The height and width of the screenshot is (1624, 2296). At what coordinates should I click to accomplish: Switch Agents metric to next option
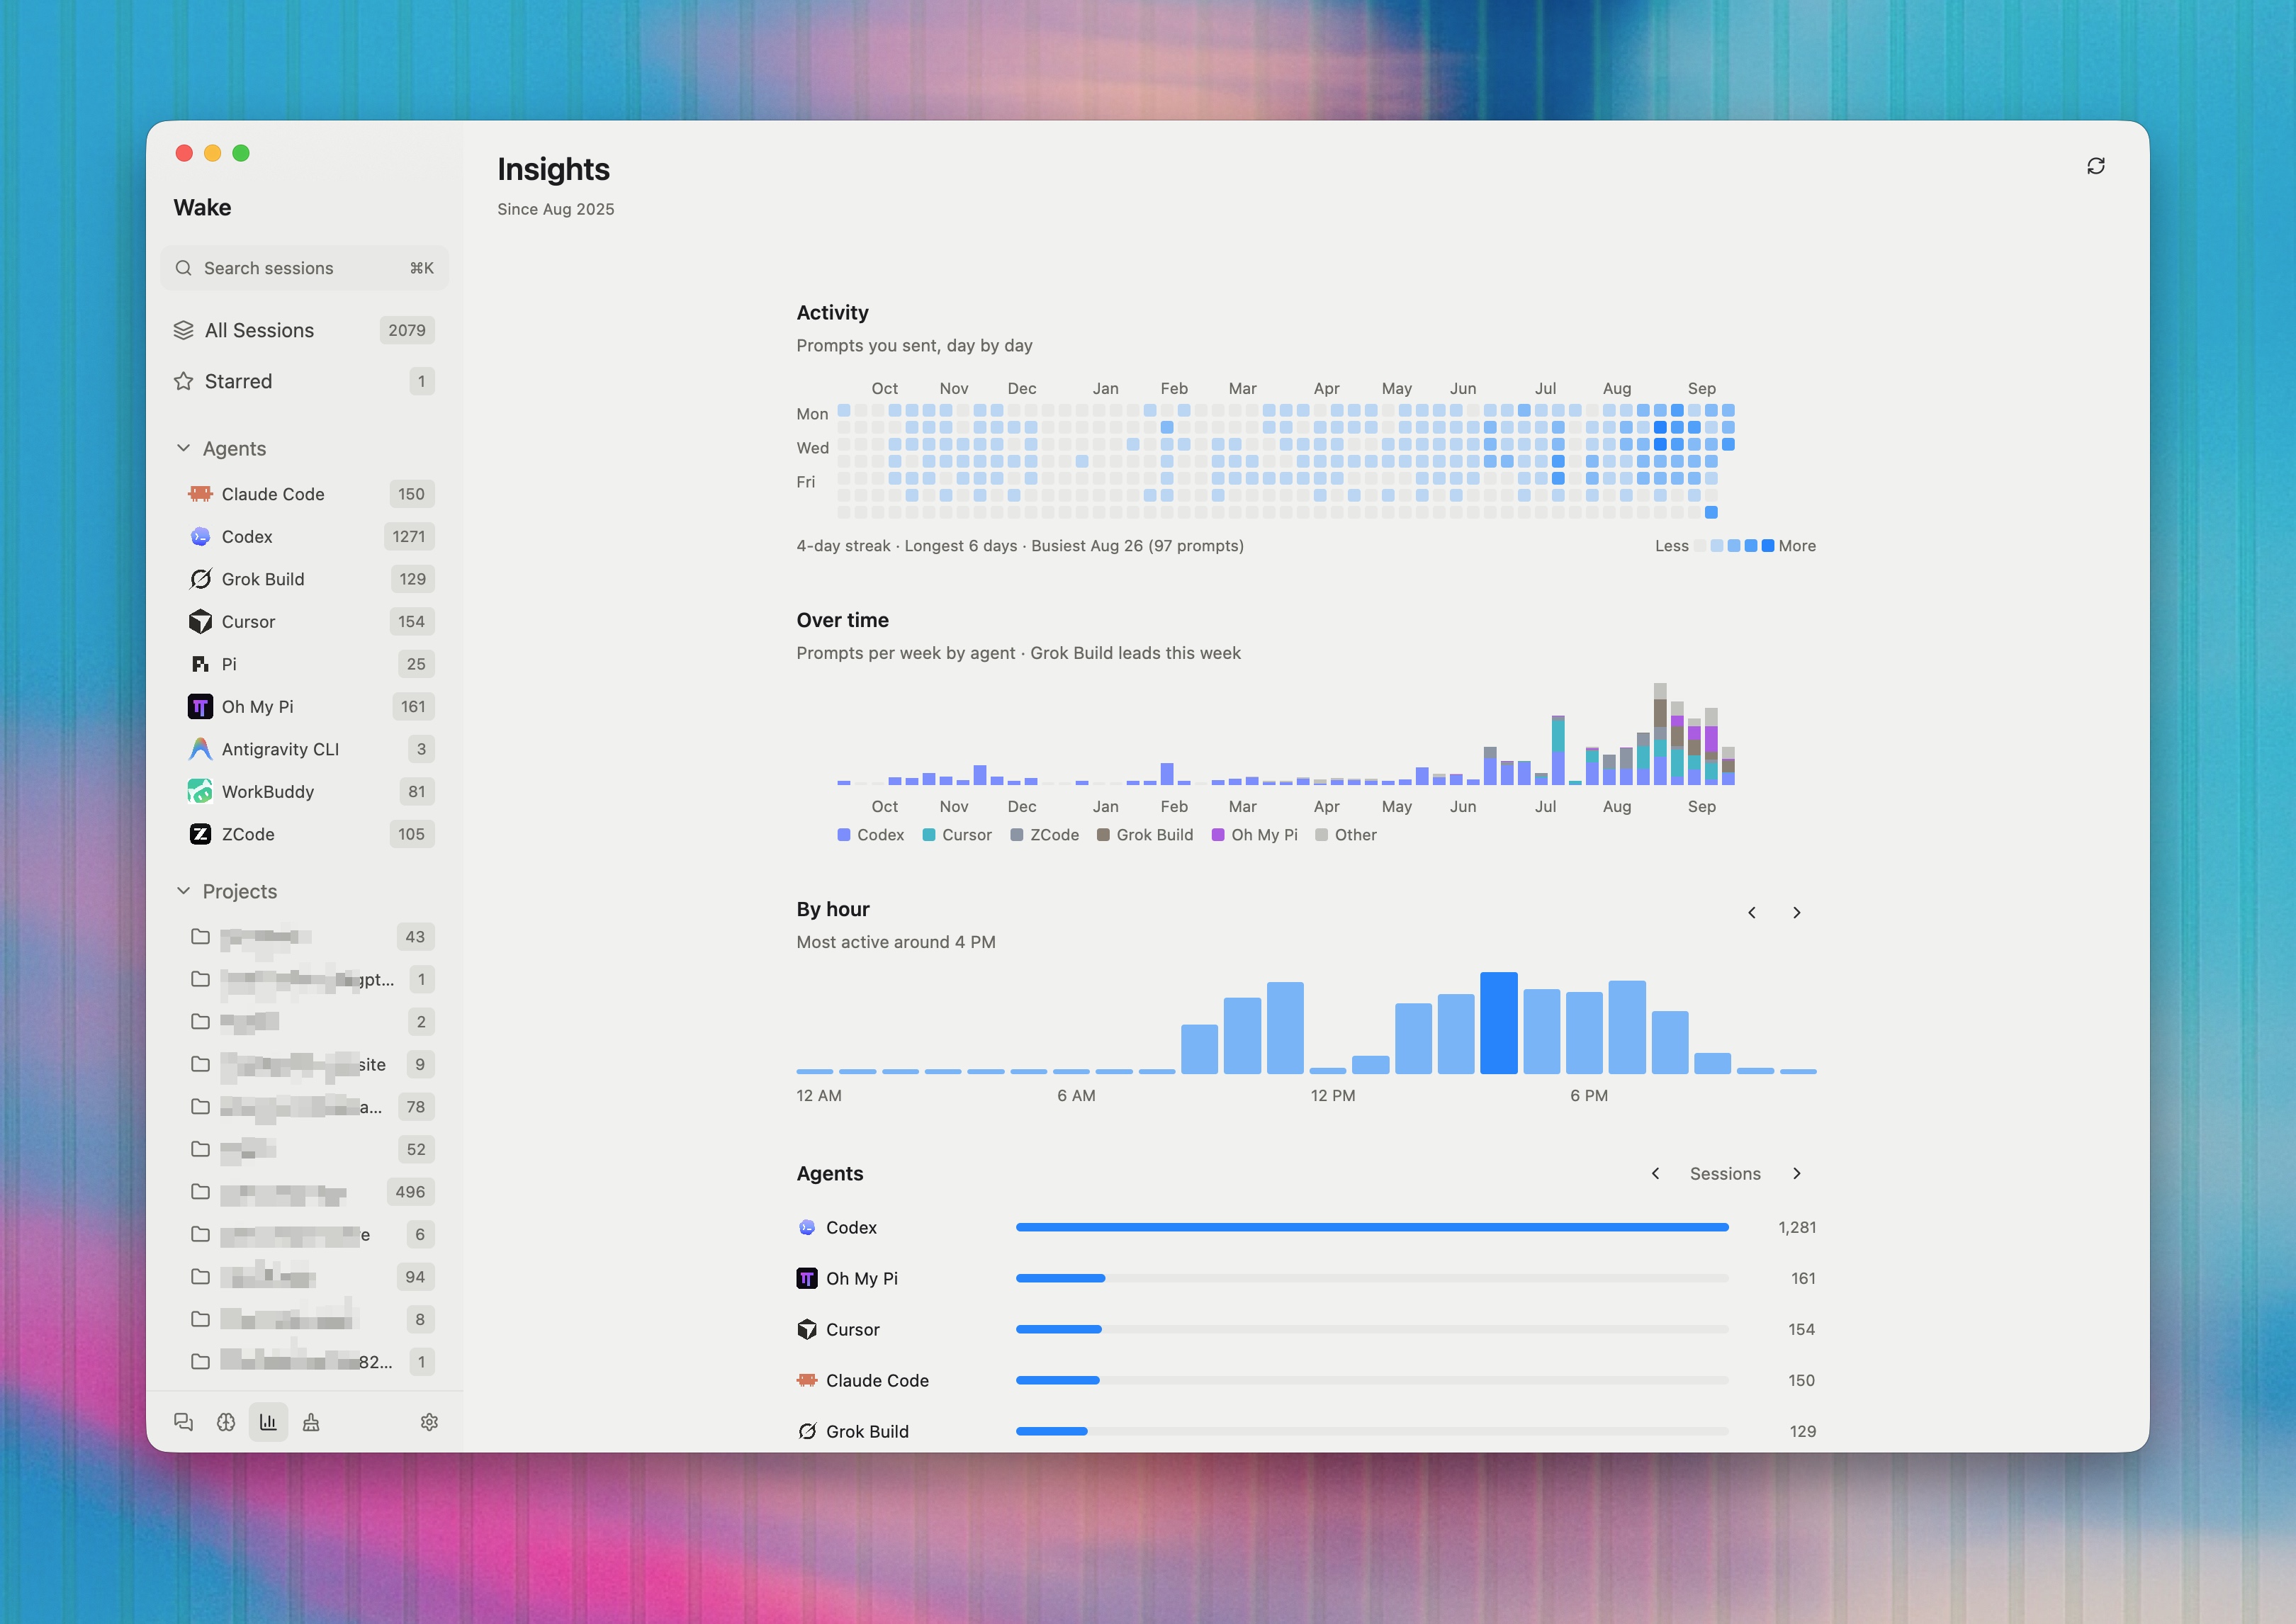[x=1796, y=1173]
